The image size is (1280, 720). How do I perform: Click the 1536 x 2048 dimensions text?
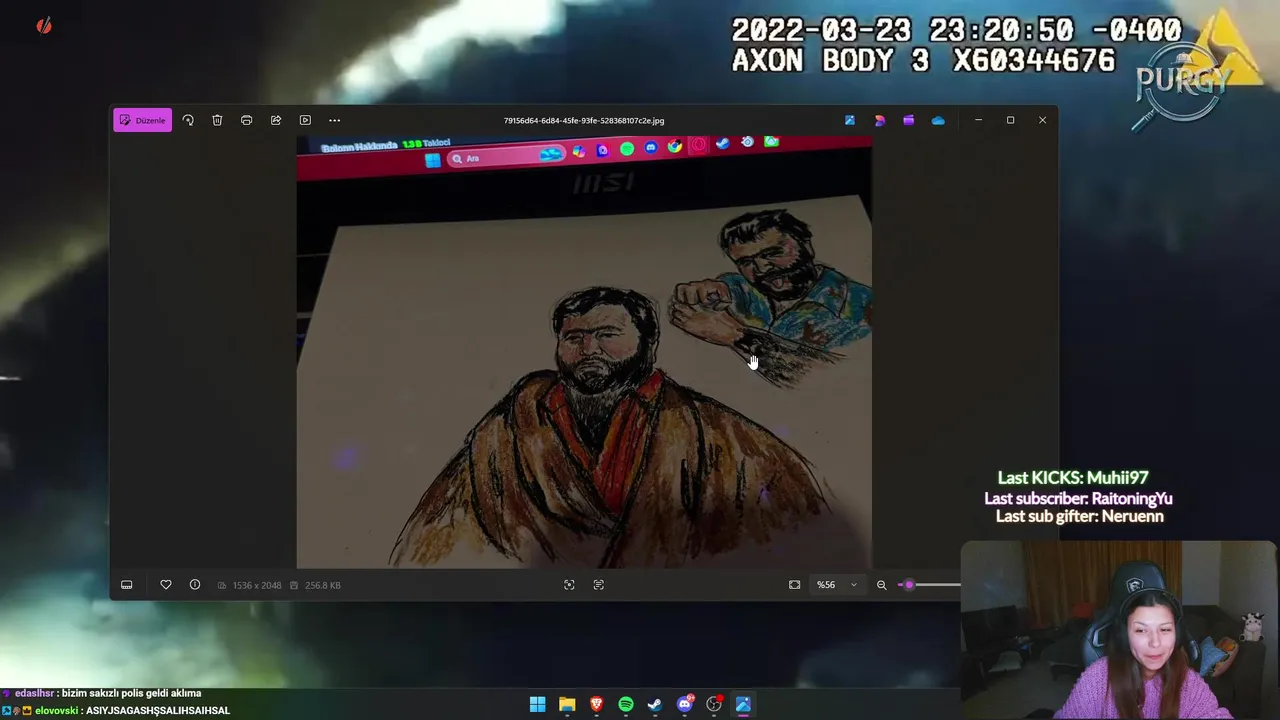coord(257,585)
